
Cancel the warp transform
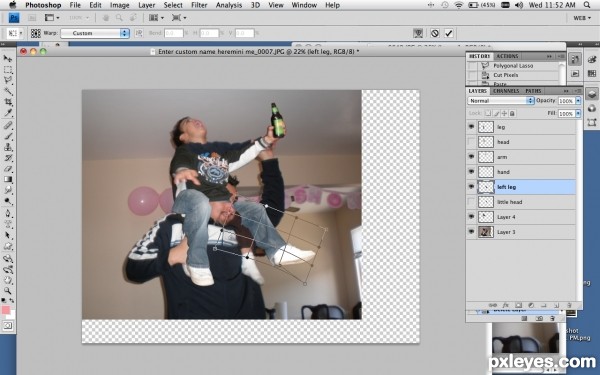pyautogui.click(x=434, y=33)
